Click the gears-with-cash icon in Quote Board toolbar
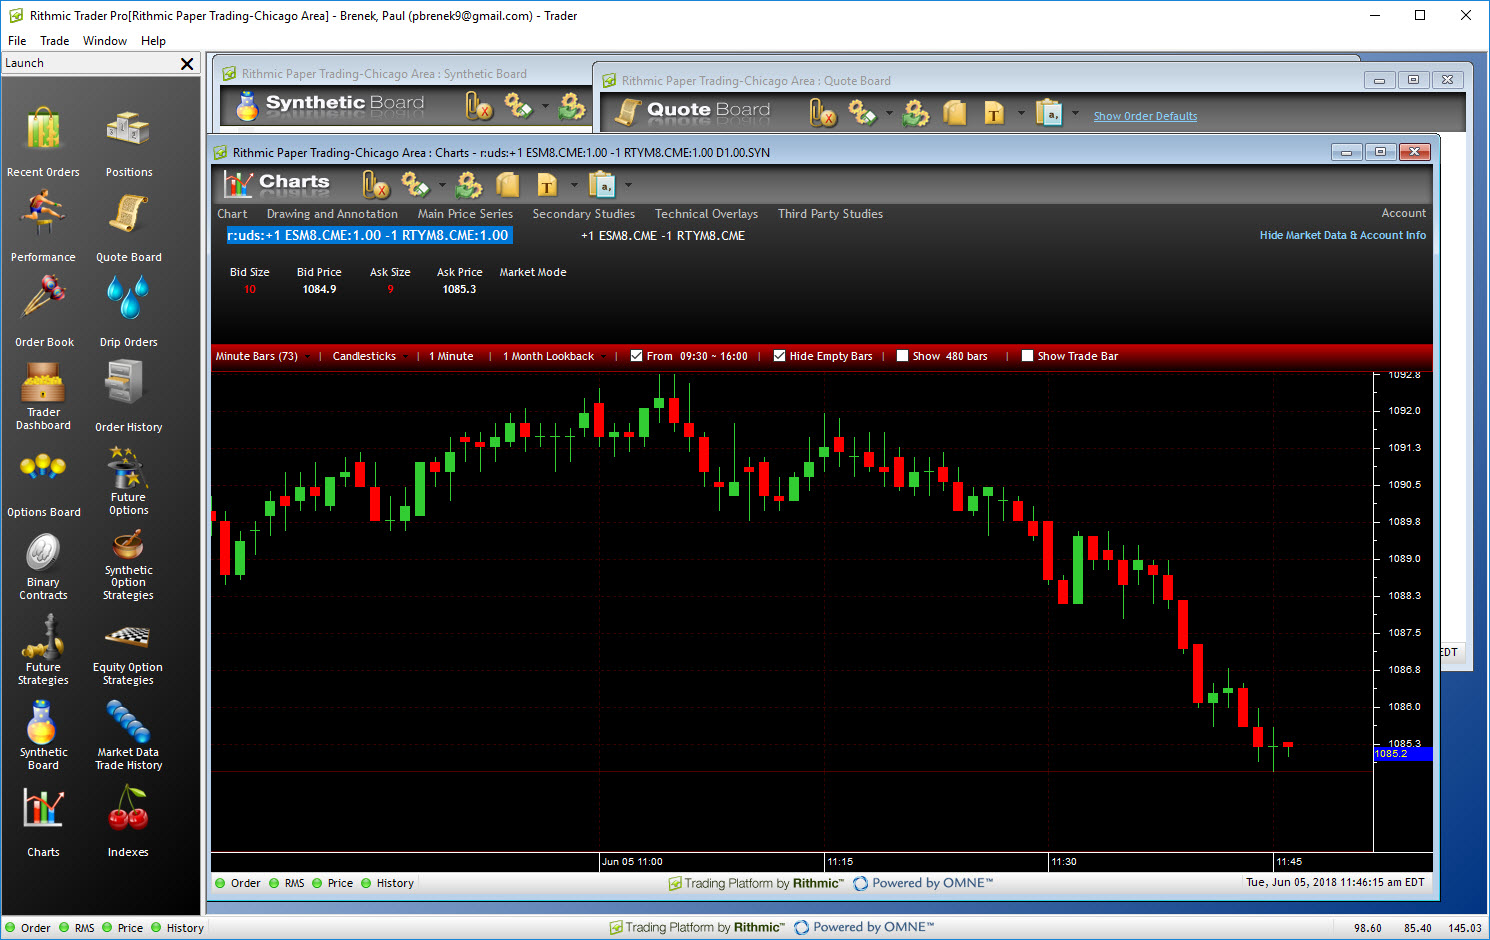 915,113
